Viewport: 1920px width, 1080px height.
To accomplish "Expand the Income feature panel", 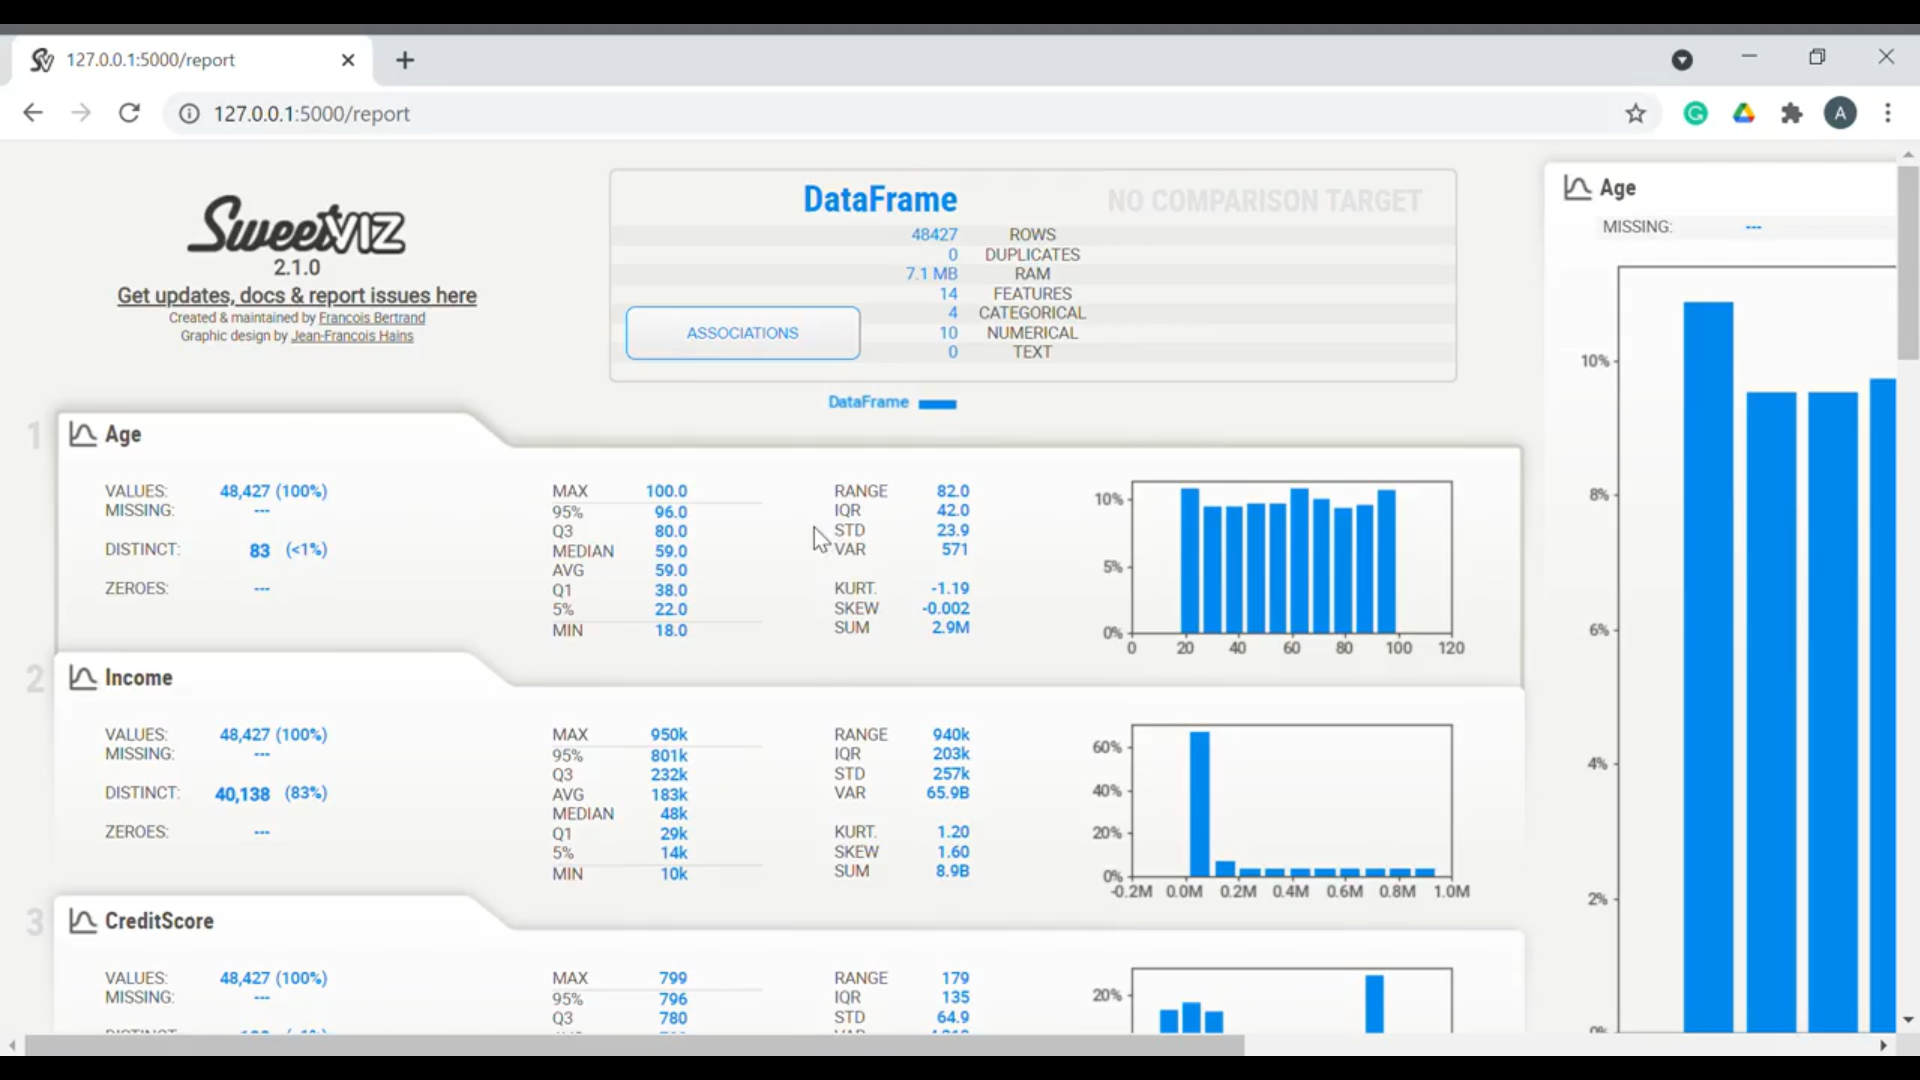I will coord(138,678).
